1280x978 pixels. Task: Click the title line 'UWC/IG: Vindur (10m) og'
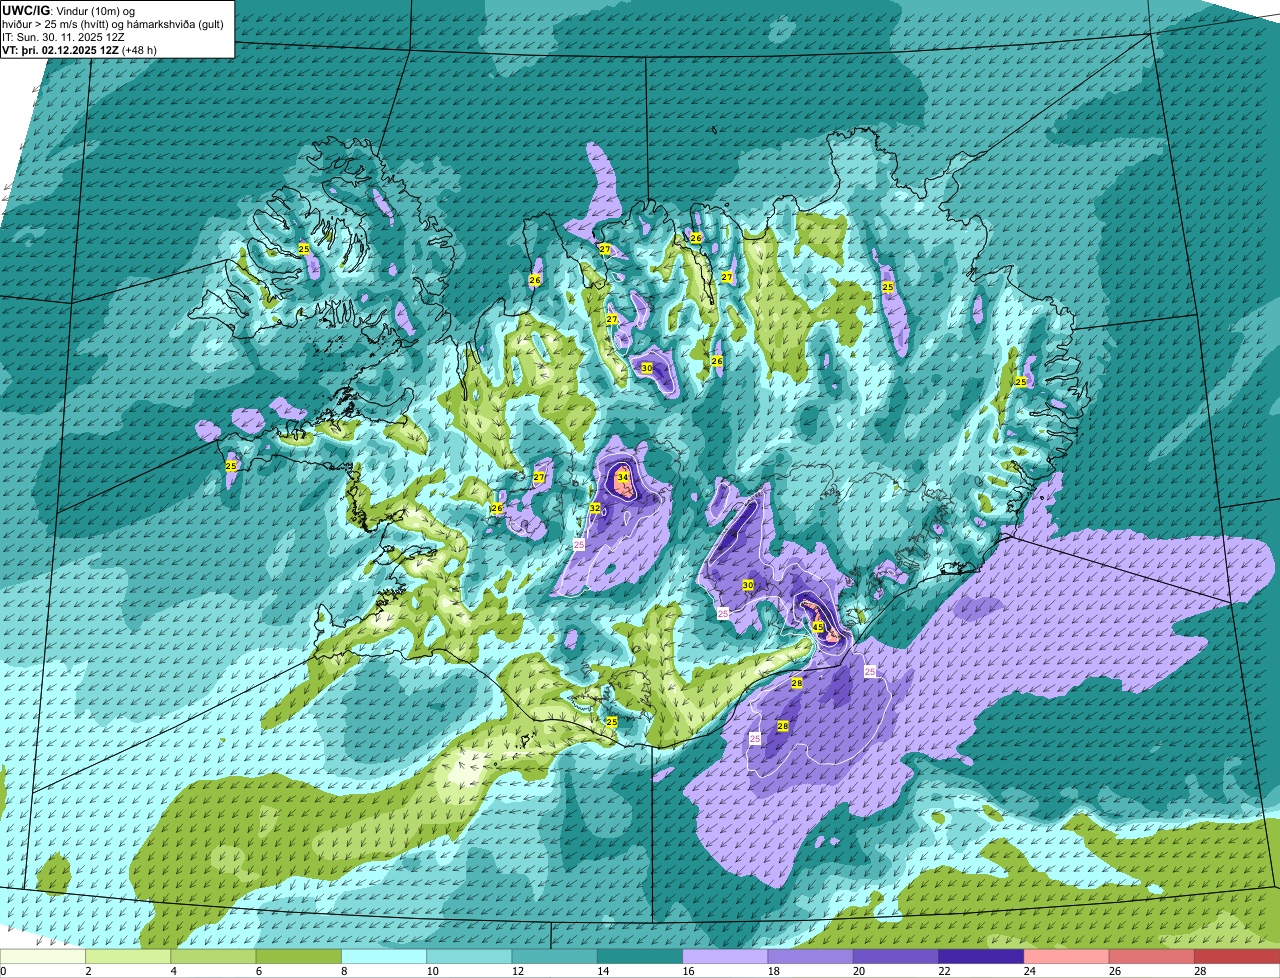[69, 11]
